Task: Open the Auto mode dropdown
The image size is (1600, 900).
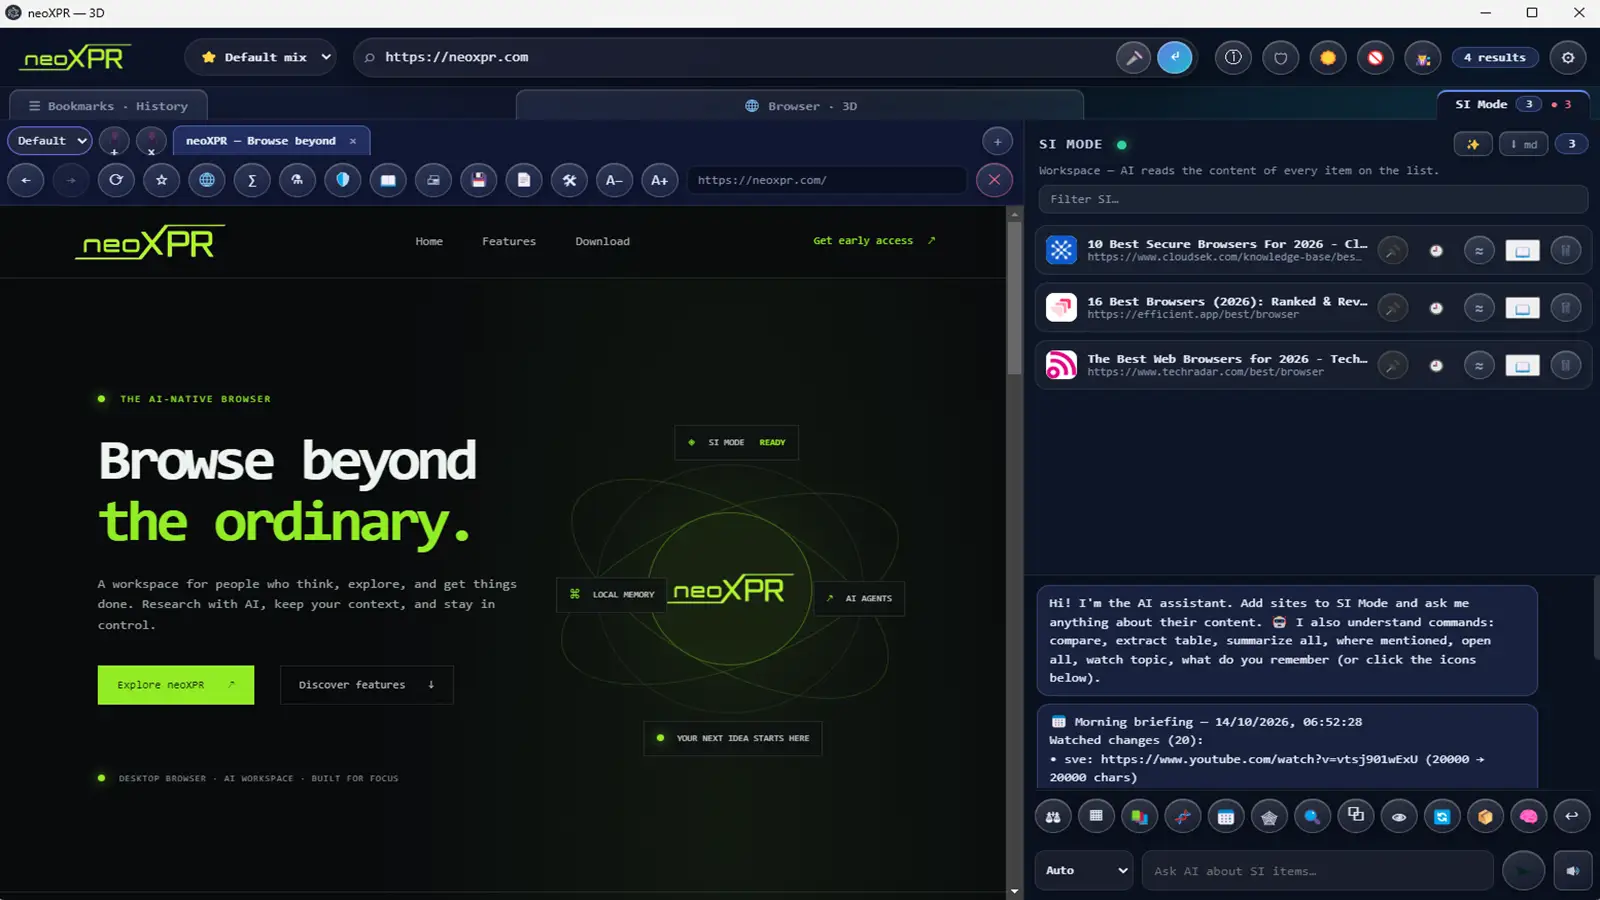Action: point(1085,871)
